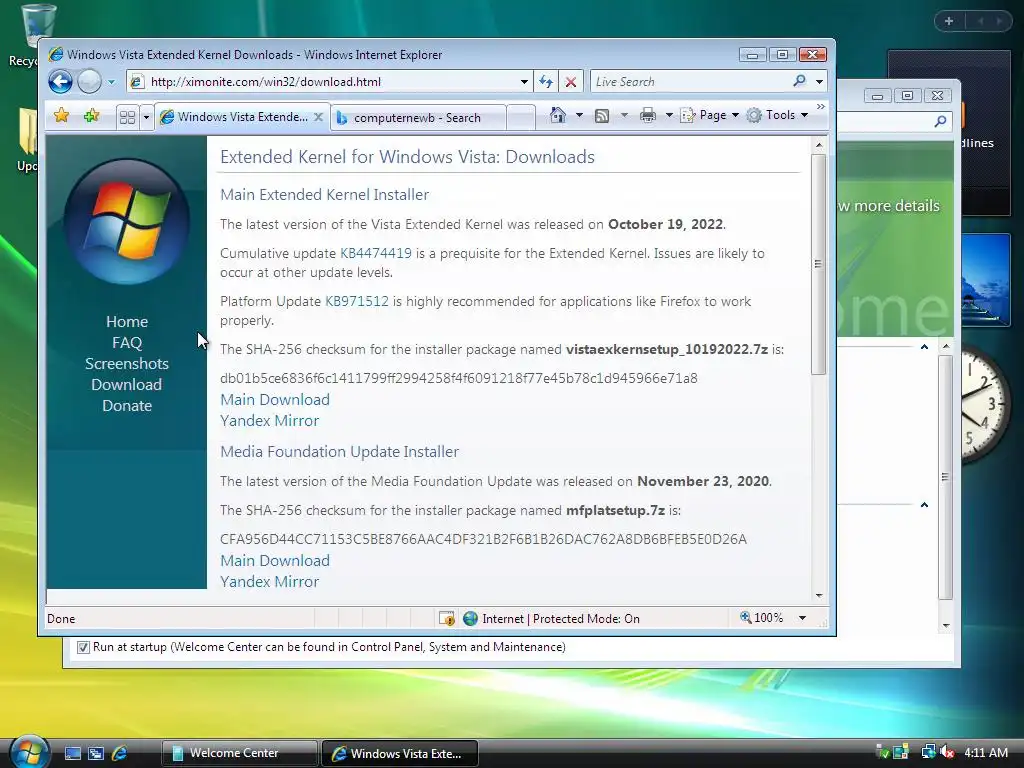Click the RSS Feeds icon
Image resolution: width=1024 pixels, height=768 pixels.
click(602, 116)
